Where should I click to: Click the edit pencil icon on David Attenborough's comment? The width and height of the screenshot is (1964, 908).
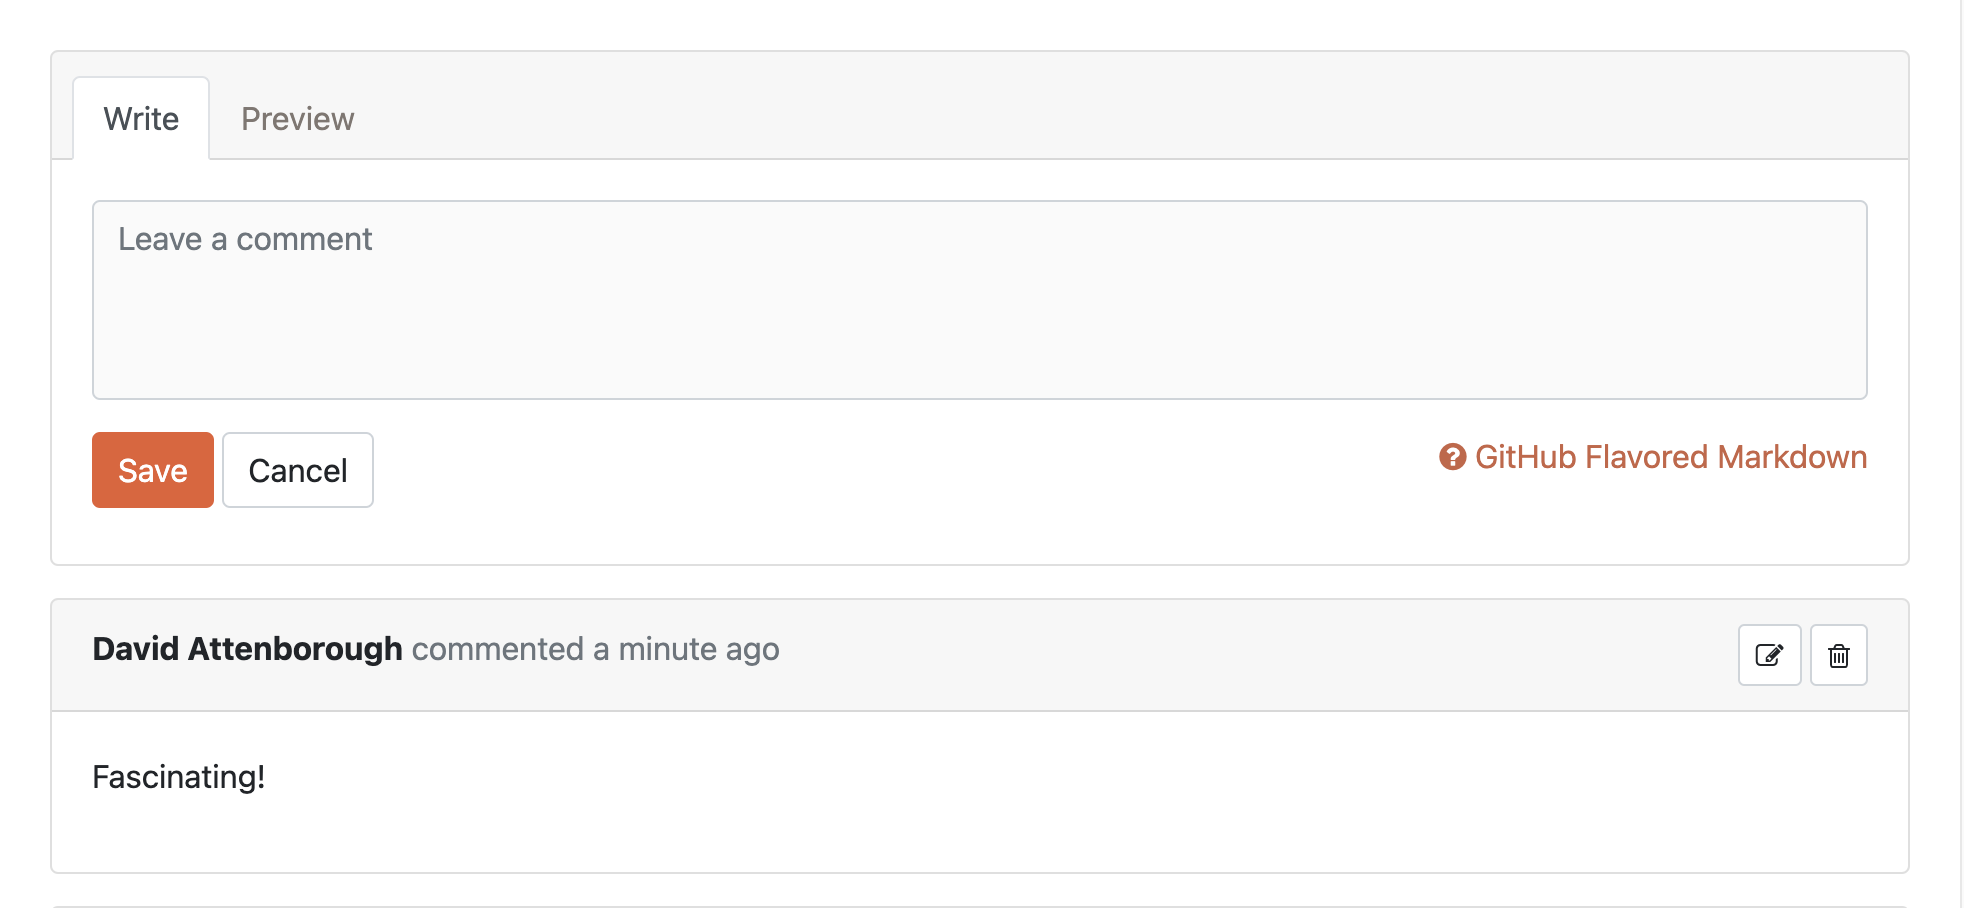[x=1768, y=654]
